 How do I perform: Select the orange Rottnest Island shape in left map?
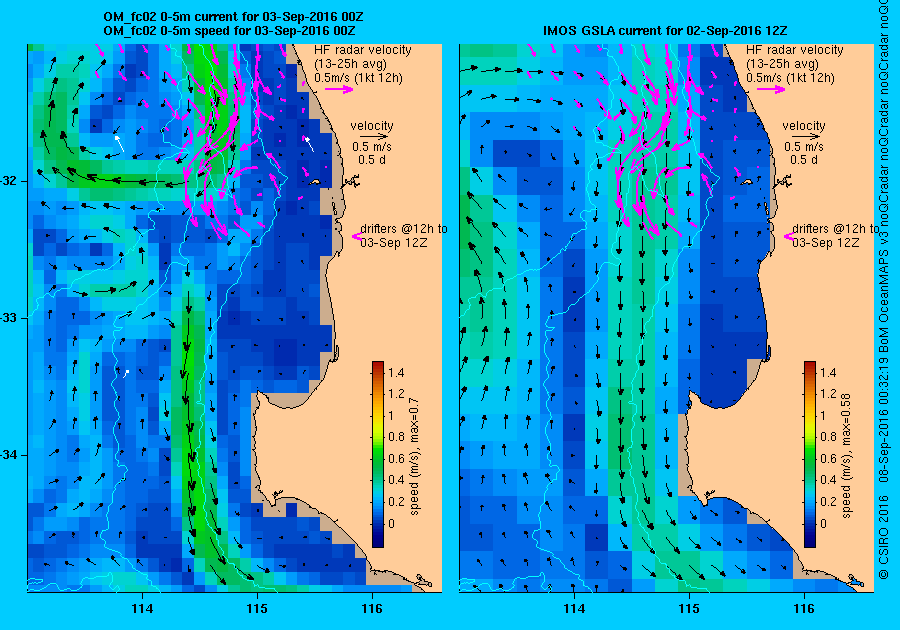pos(315,182)
